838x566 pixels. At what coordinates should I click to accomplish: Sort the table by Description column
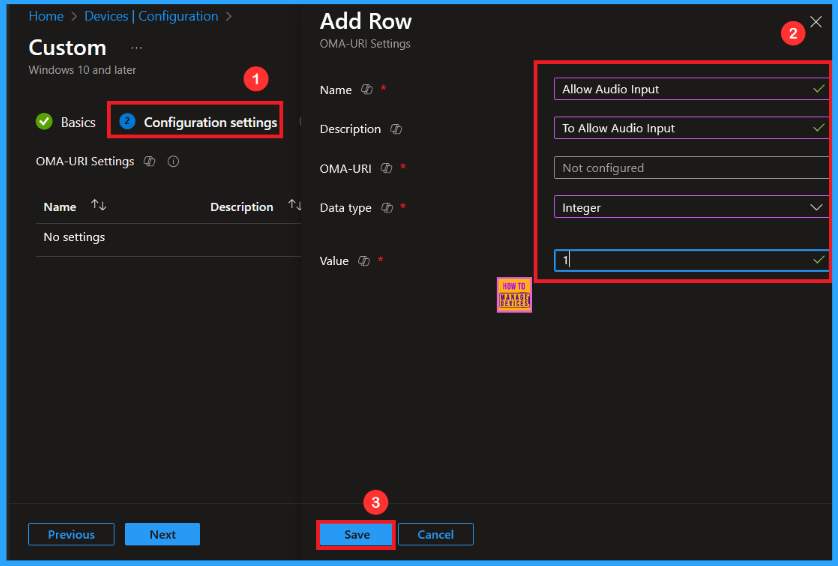[x=294, y=206]
